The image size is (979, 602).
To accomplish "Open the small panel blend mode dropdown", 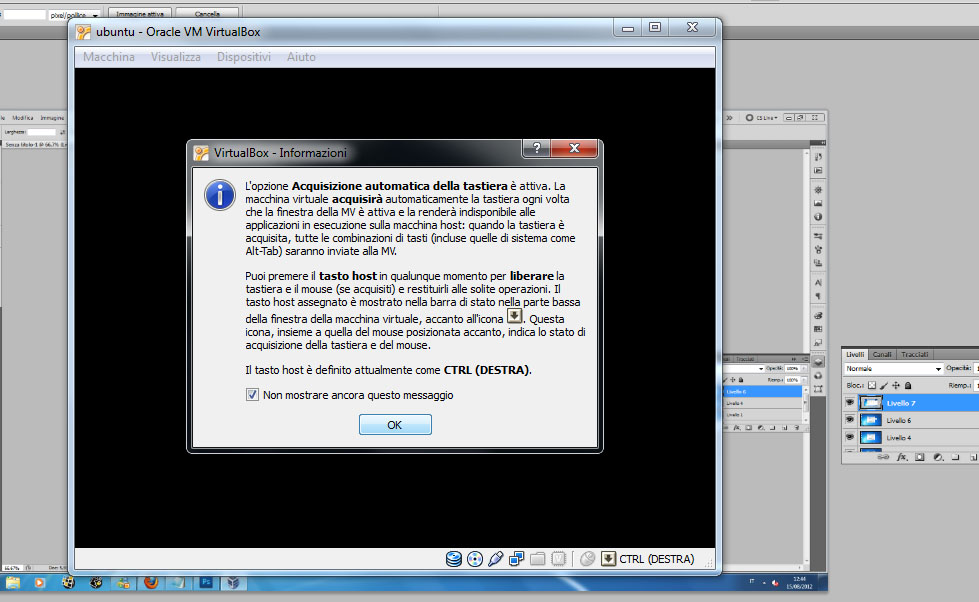I will click(x=761, y=368).
